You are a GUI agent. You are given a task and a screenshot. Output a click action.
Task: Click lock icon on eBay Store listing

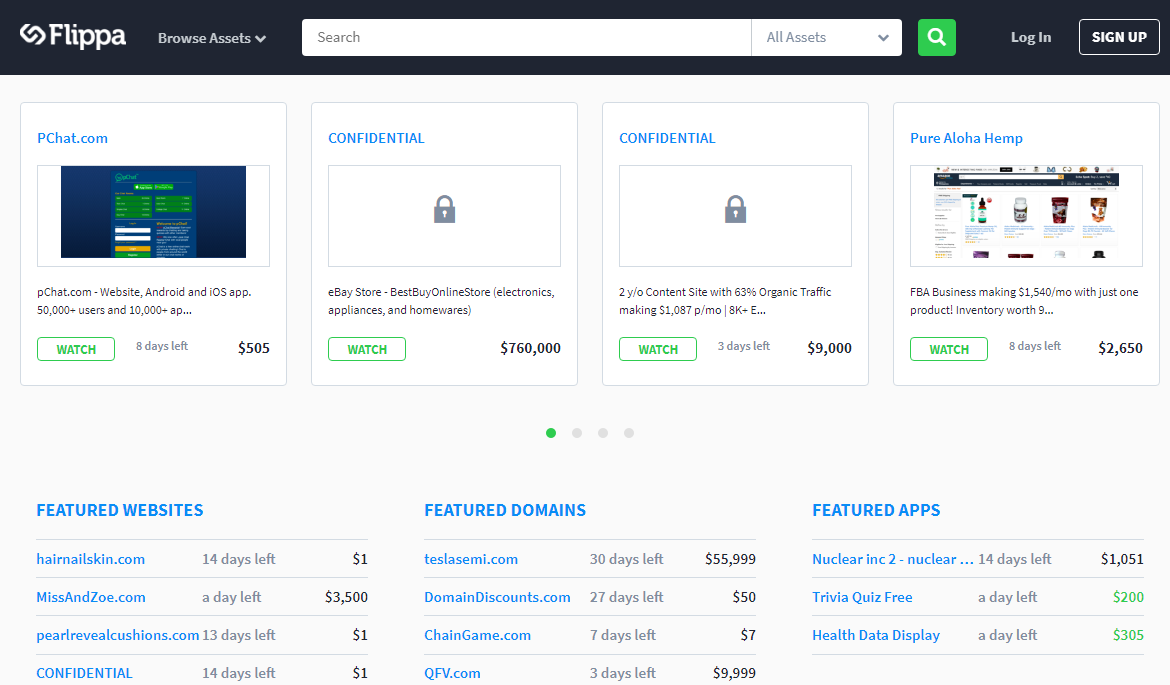tap(445, 210)
